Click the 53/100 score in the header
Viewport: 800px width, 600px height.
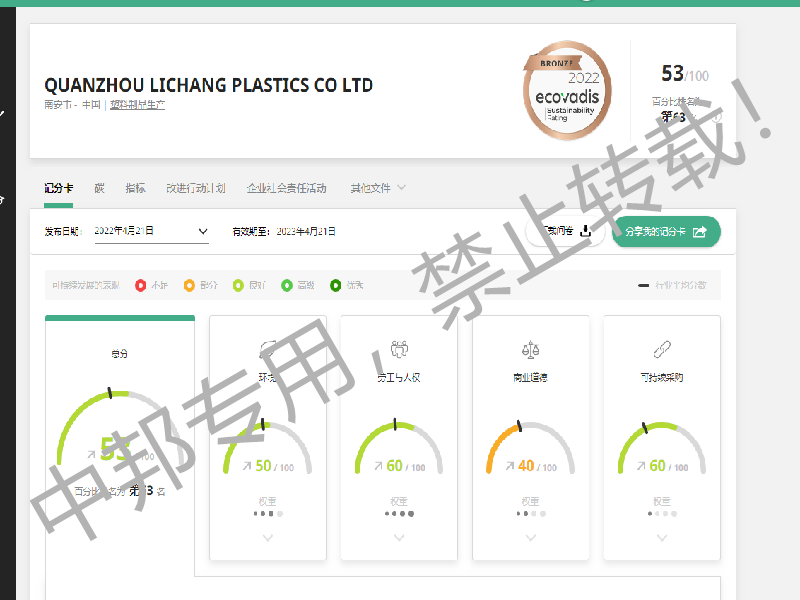(x=685, y=74)
